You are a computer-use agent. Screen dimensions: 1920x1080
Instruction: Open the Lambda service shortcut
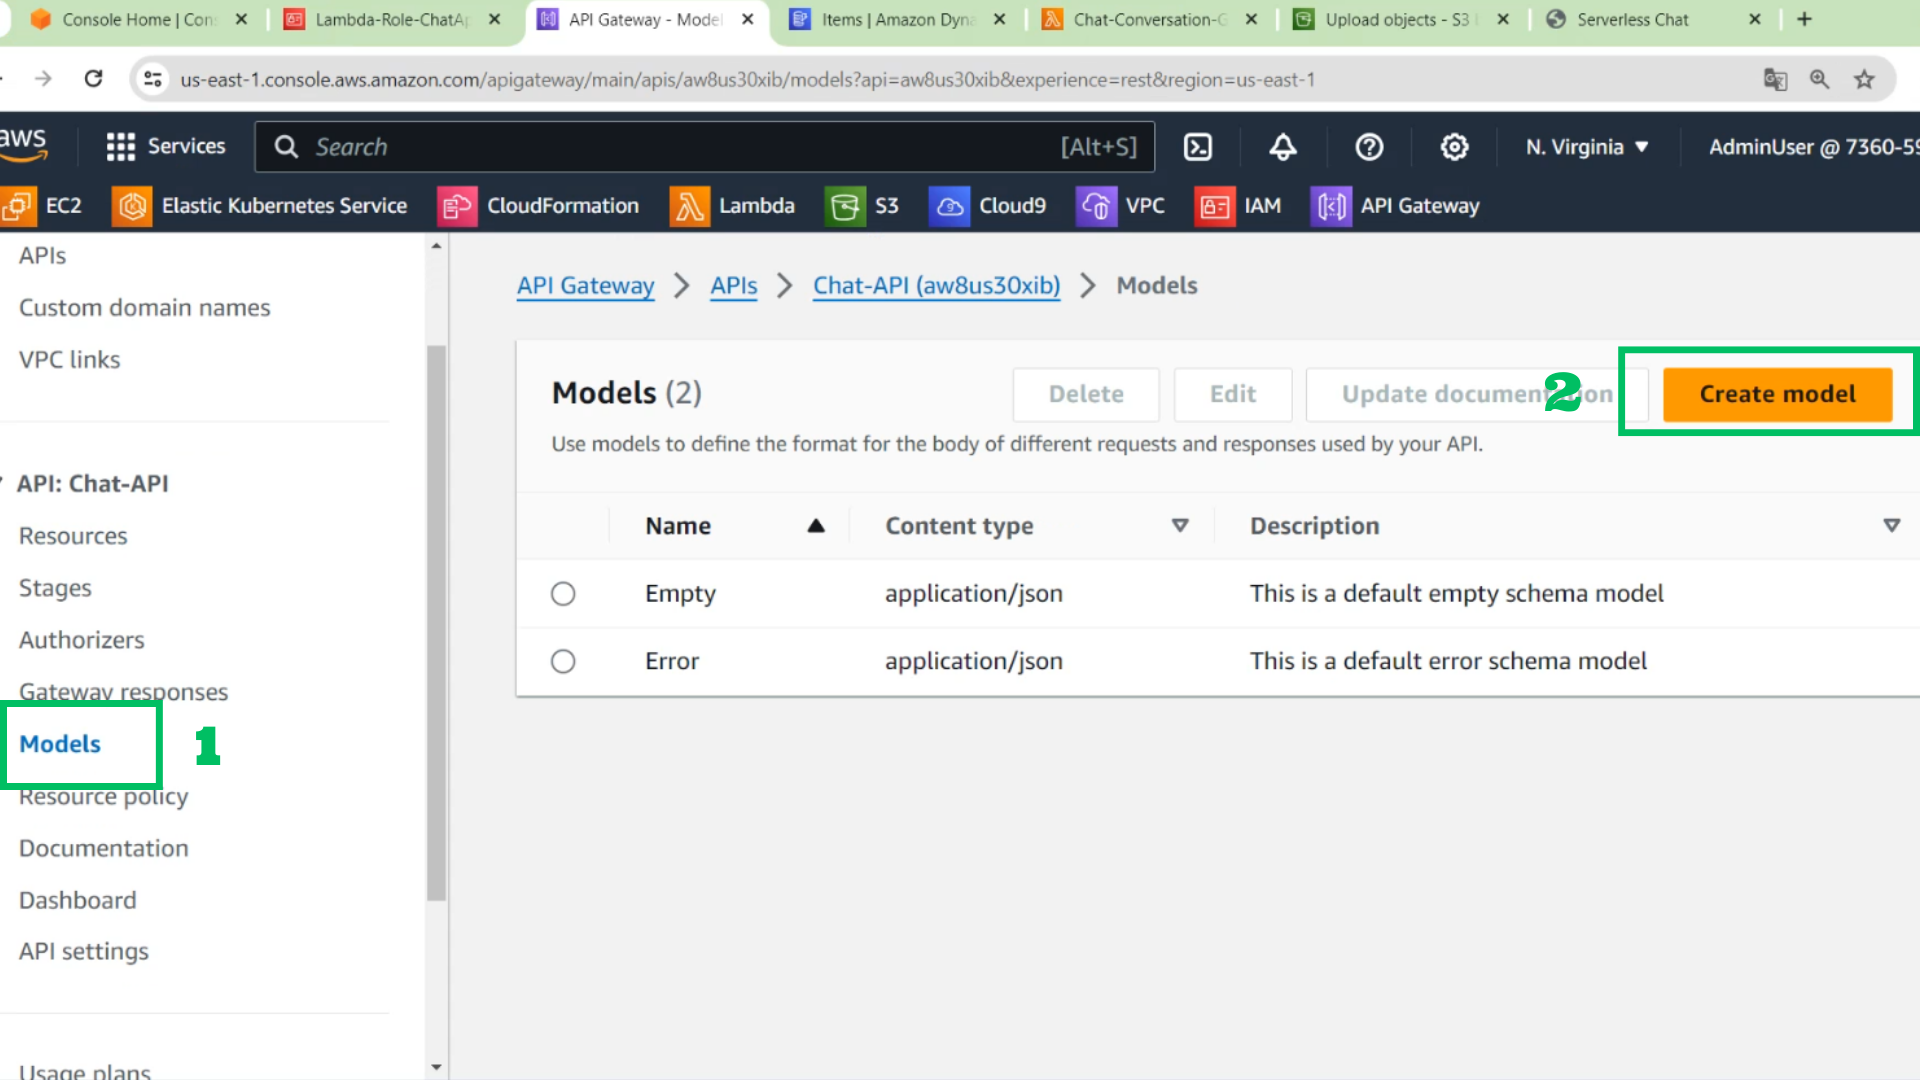[x=732, y=206]
